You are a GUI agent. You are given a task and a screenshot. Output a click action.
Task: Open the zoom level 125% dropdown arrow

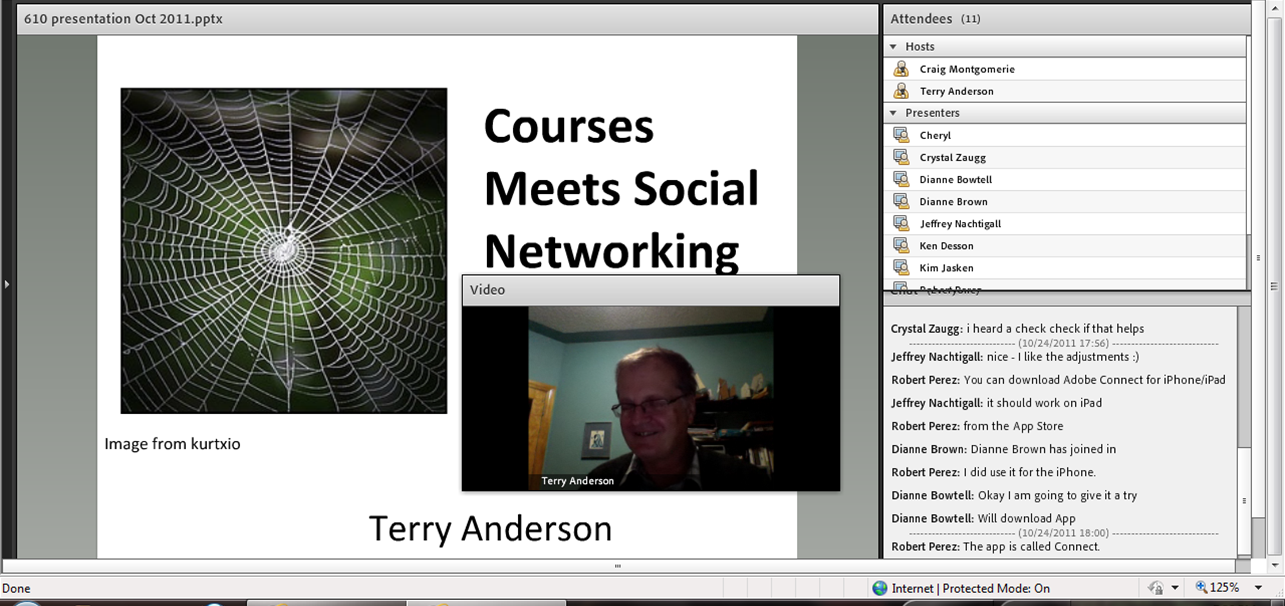1257,588
